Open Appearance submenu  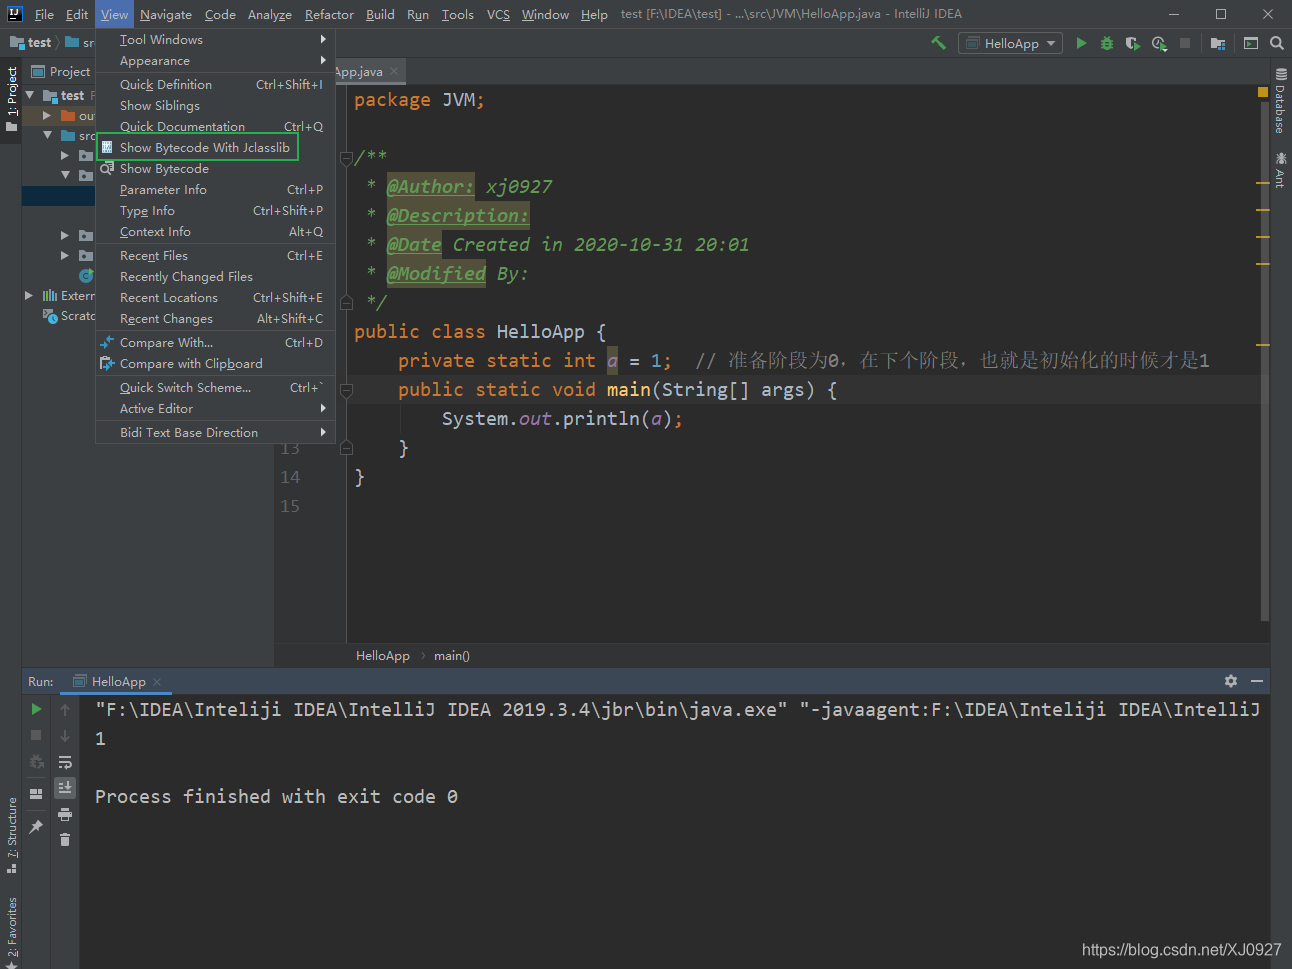coord(215,61)
